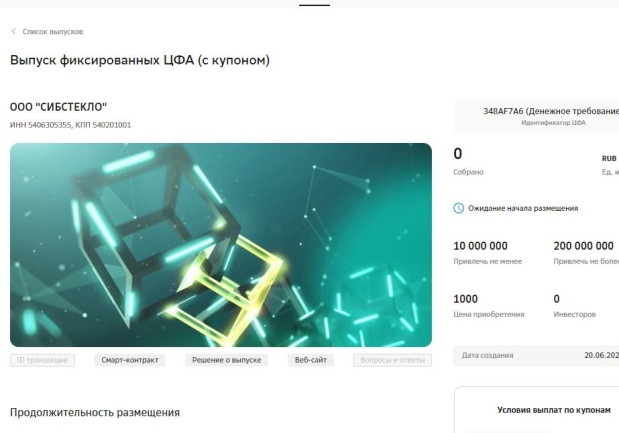
Task: Click the Условия выплат по купонам heading
Action: tap(553, 410)
